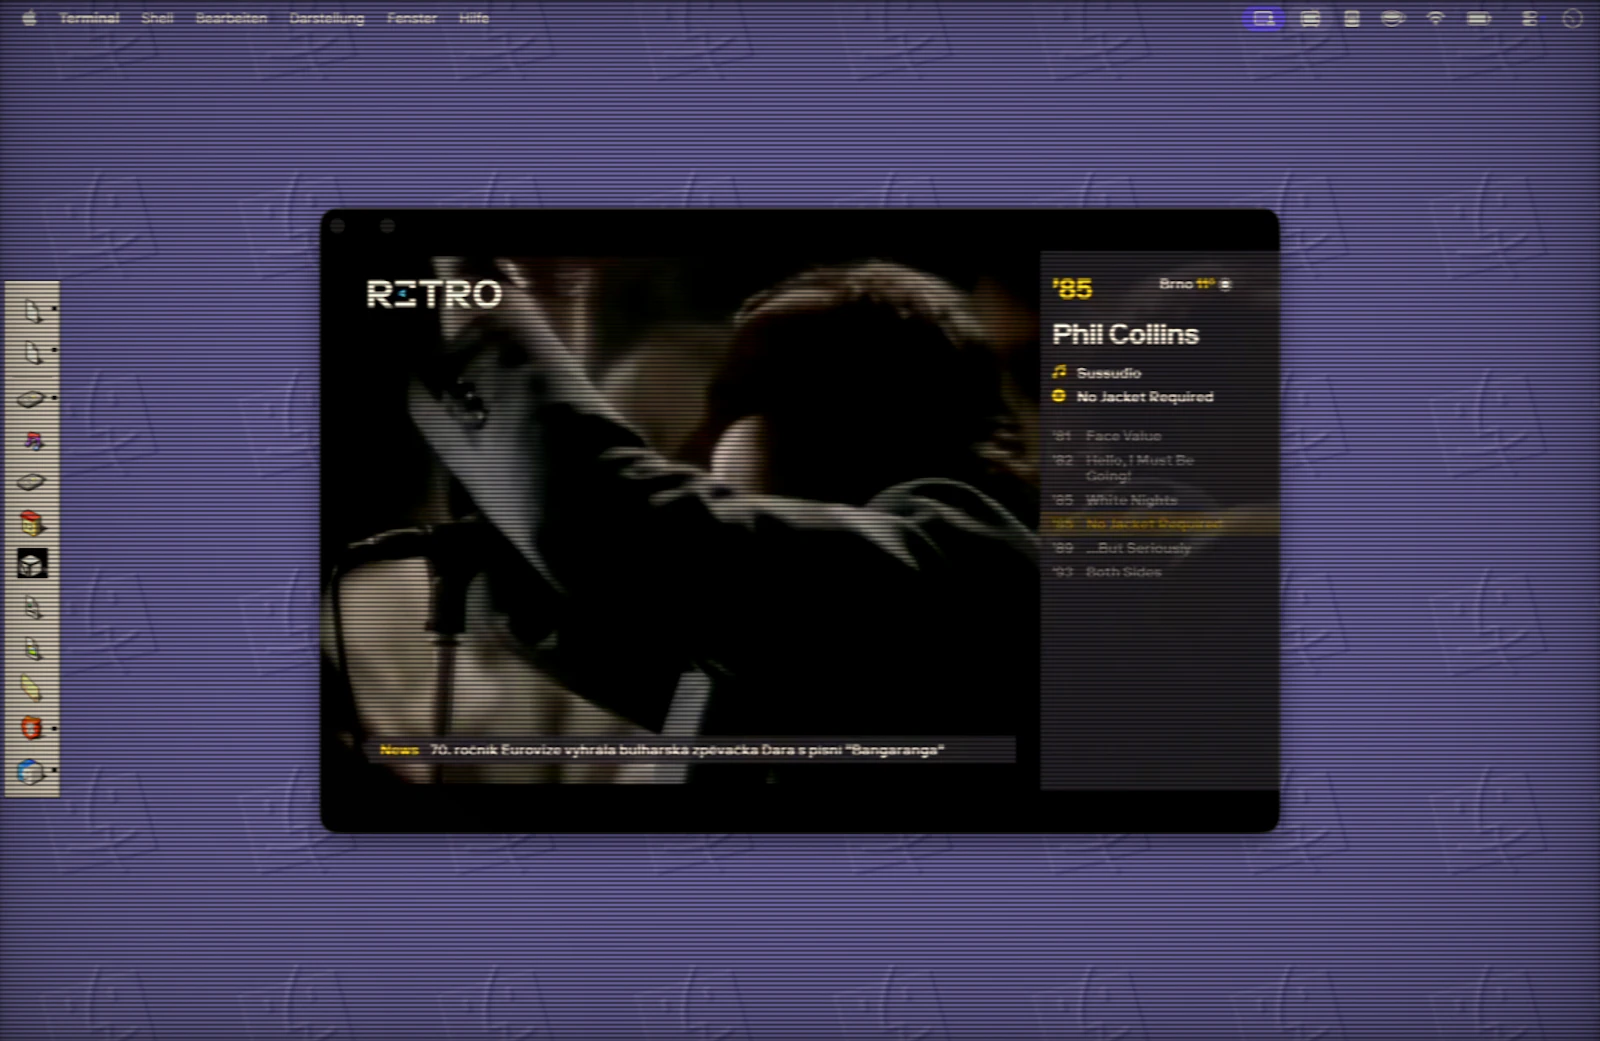
Task: Open the Darstellung menu
Action: point(326,18)
